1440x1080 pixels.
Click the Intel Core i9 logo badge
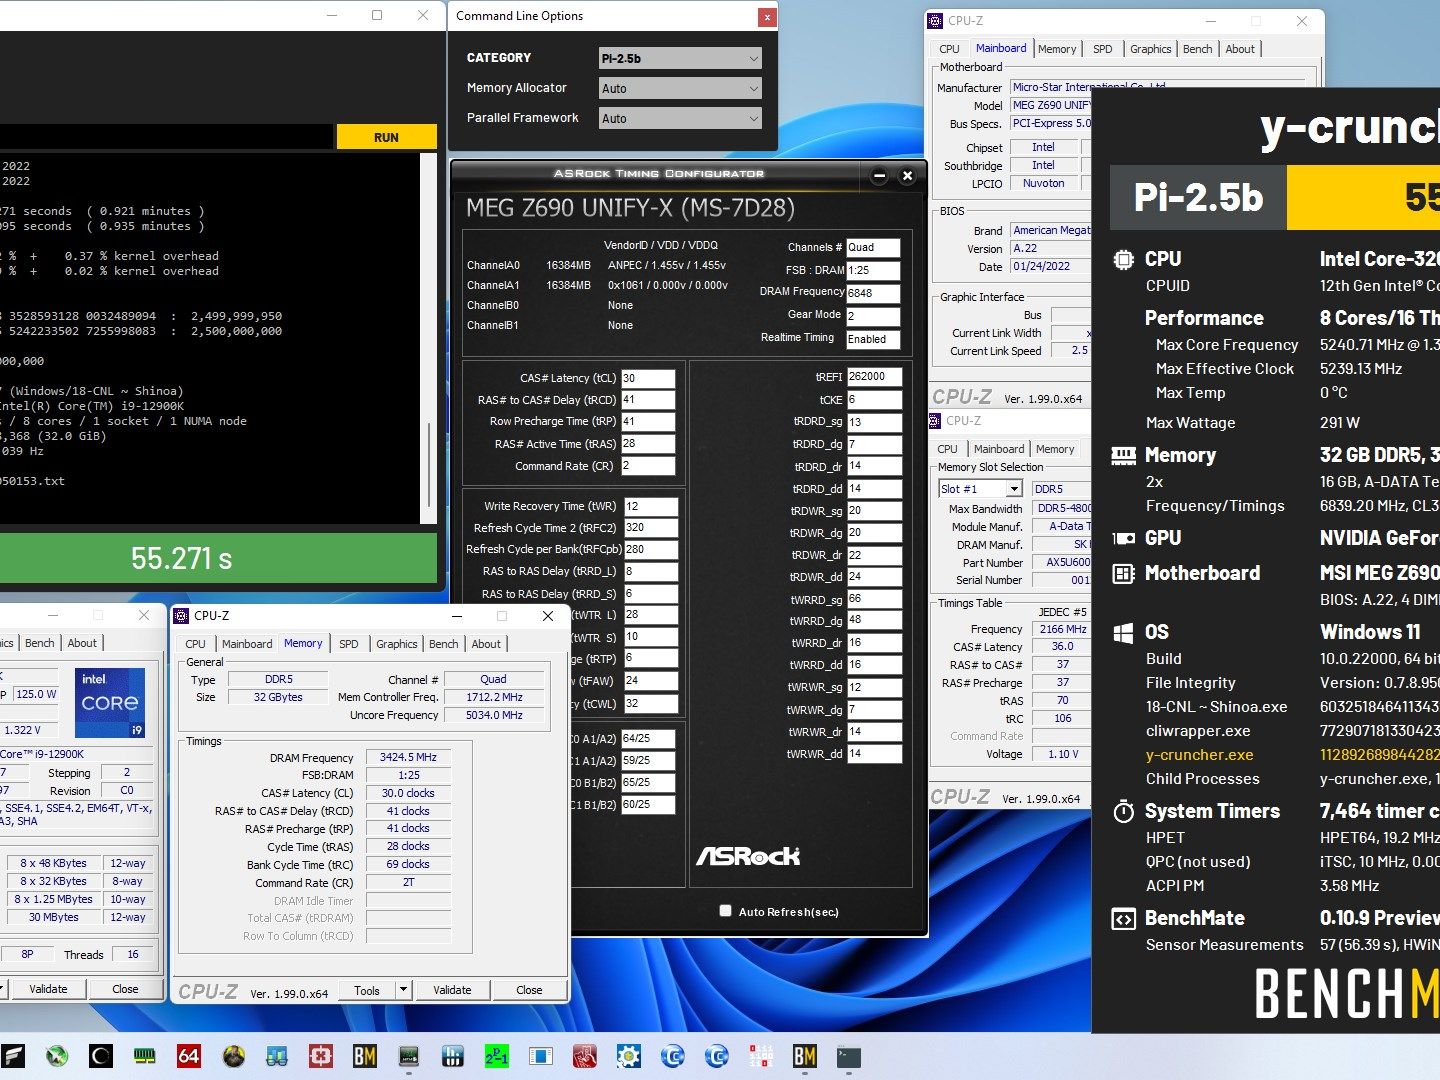(x=110, y=703)
